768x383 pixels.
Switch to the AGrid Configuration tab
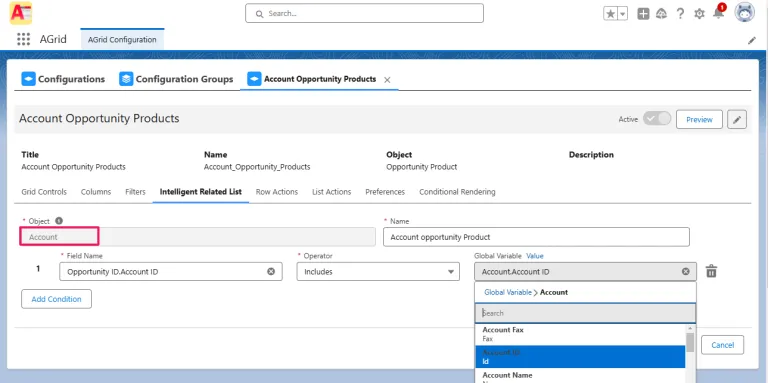click(122, 40)
